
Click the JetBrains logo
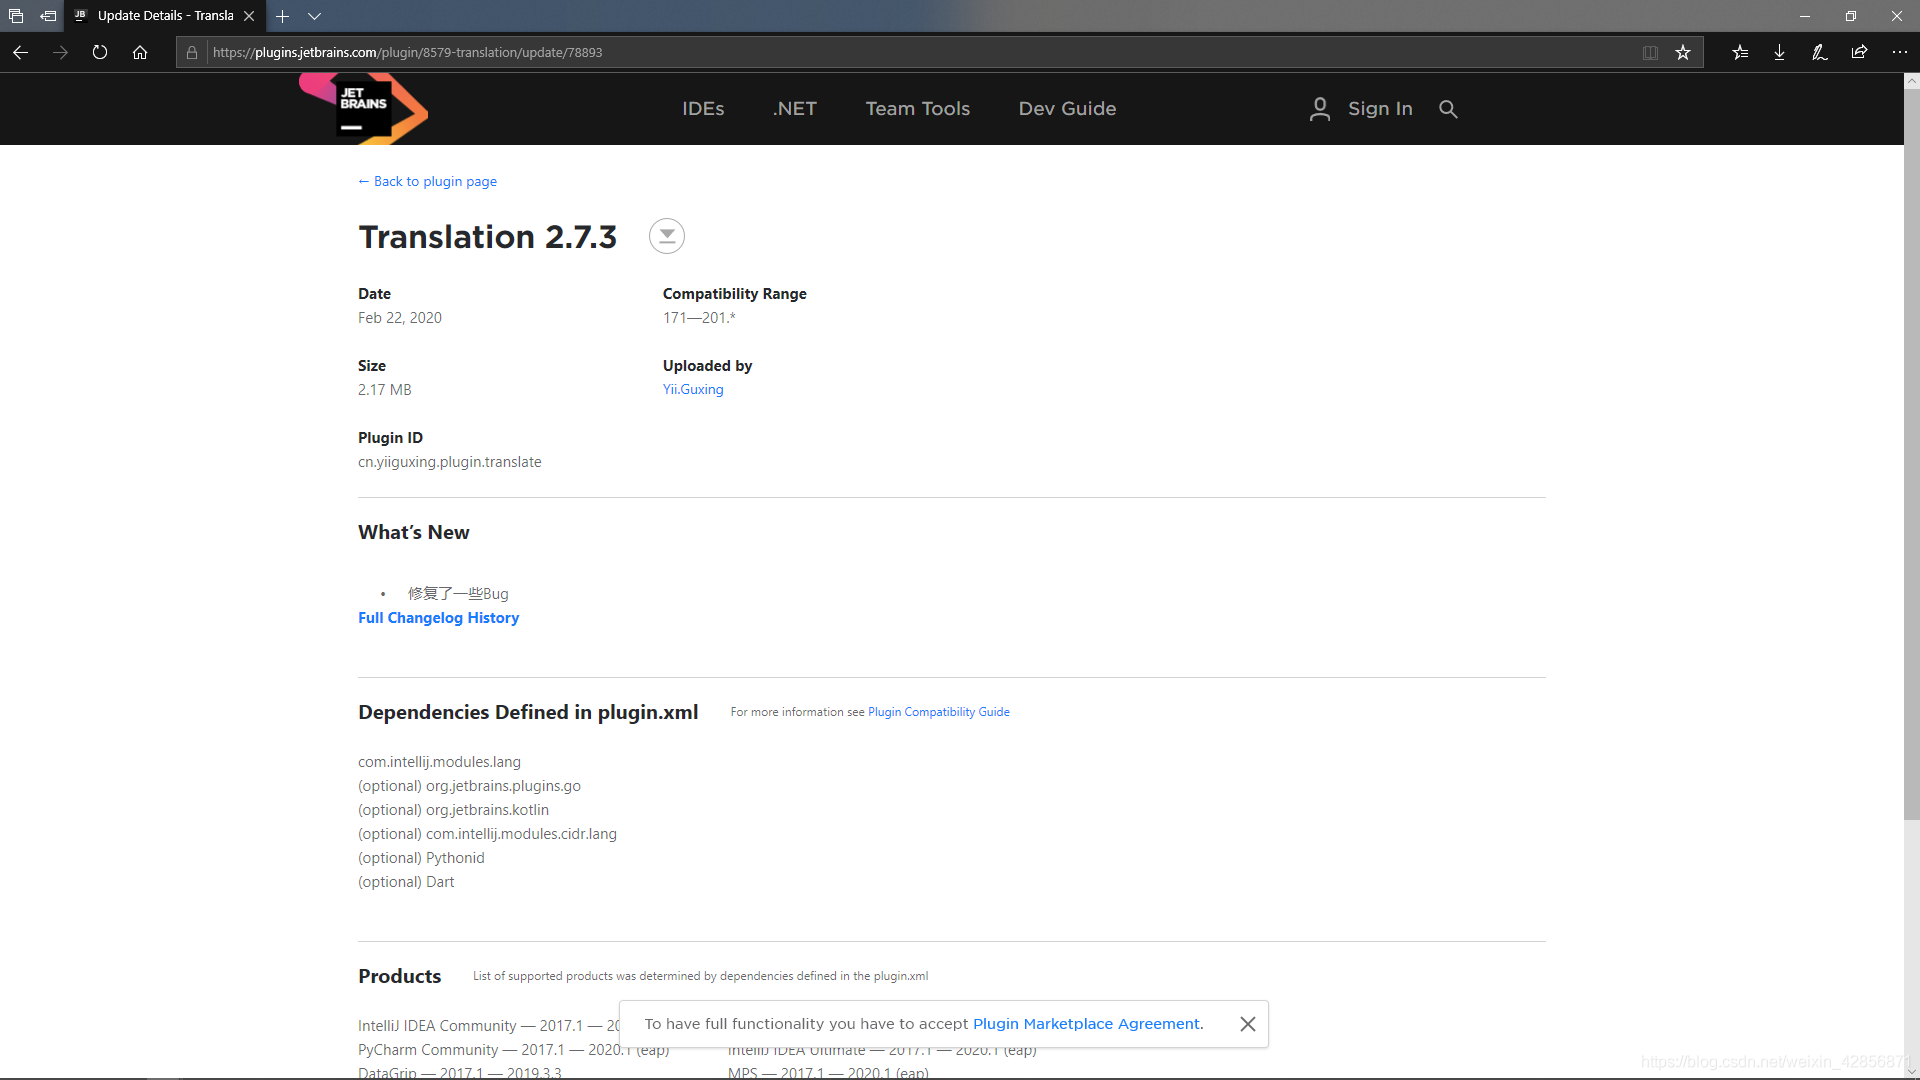click(x=364, y=109)
